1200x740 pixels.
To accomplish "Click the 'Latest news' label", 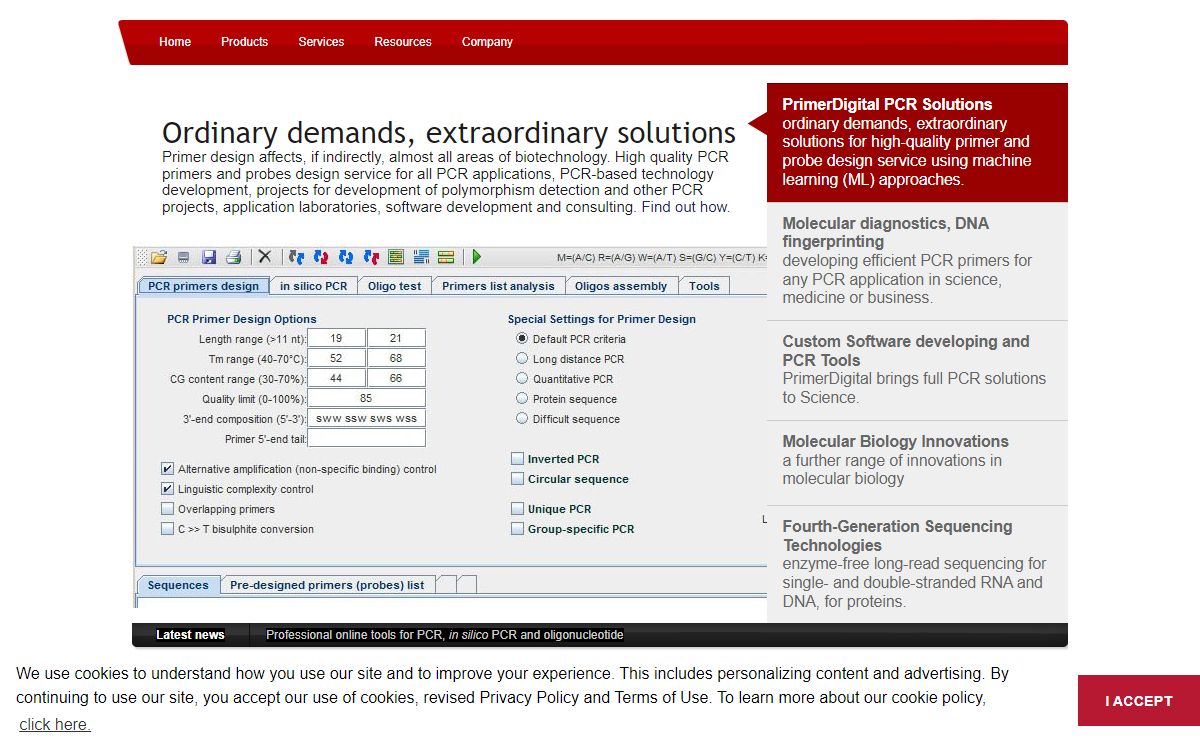I will click(190, 635).
